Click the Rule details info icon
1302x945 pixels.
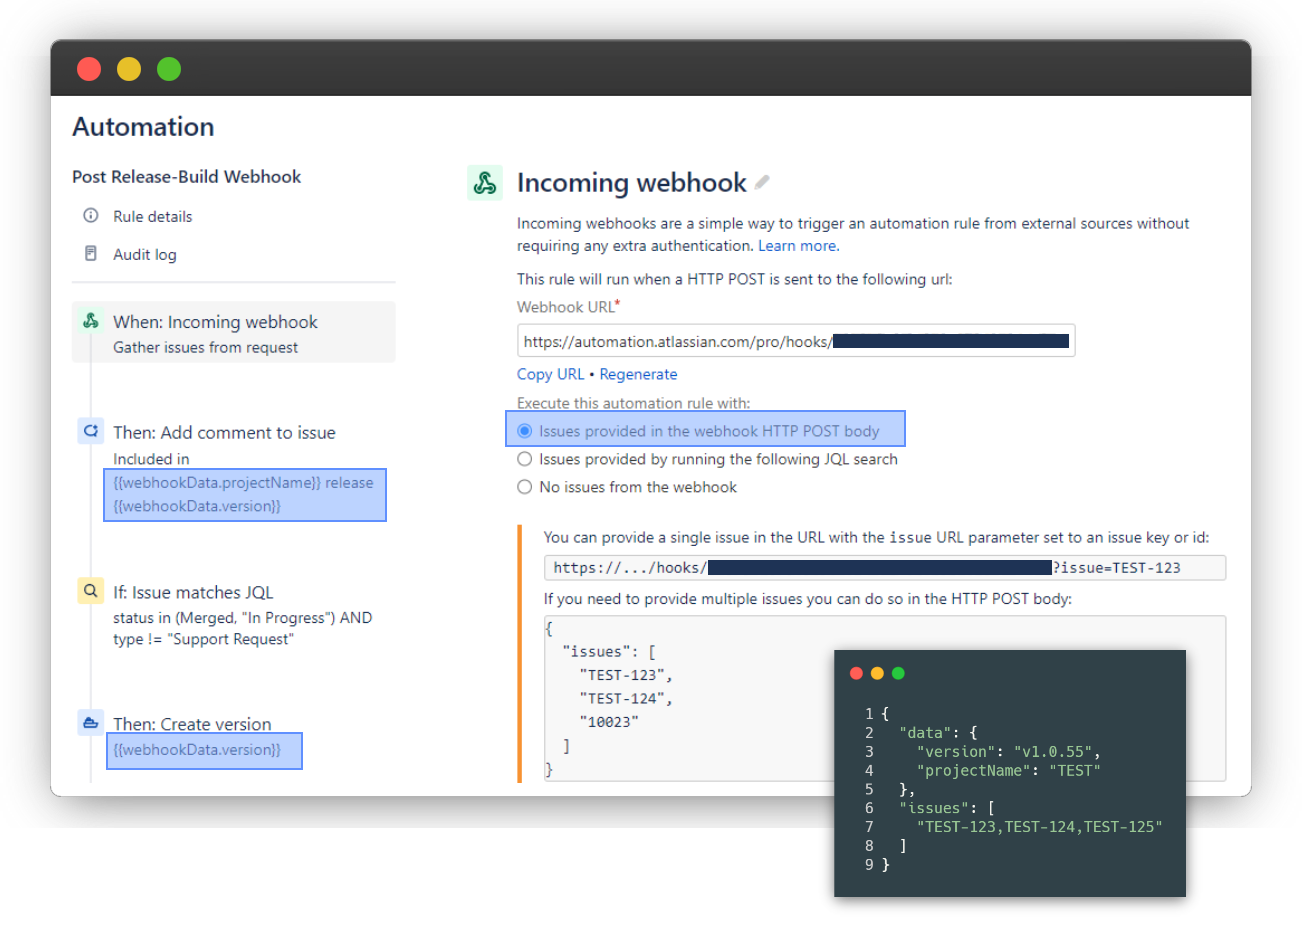click(91, 216)
